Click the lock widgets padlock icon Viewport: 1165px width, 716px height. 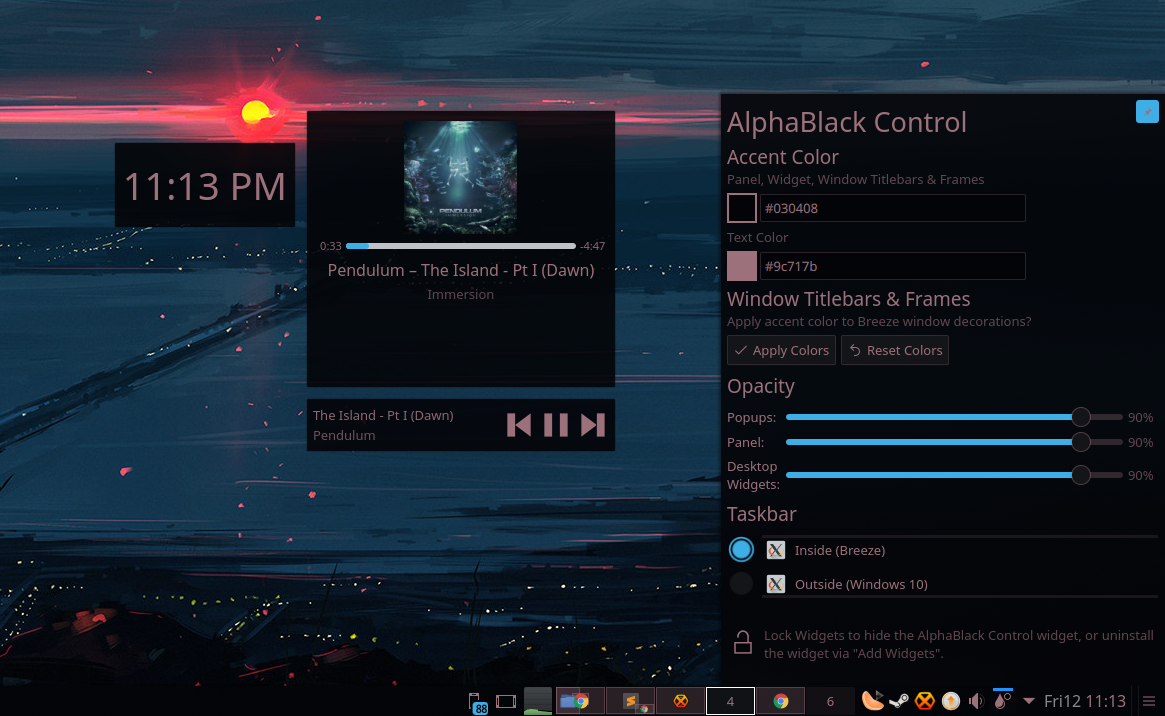[x=742, y=642]
